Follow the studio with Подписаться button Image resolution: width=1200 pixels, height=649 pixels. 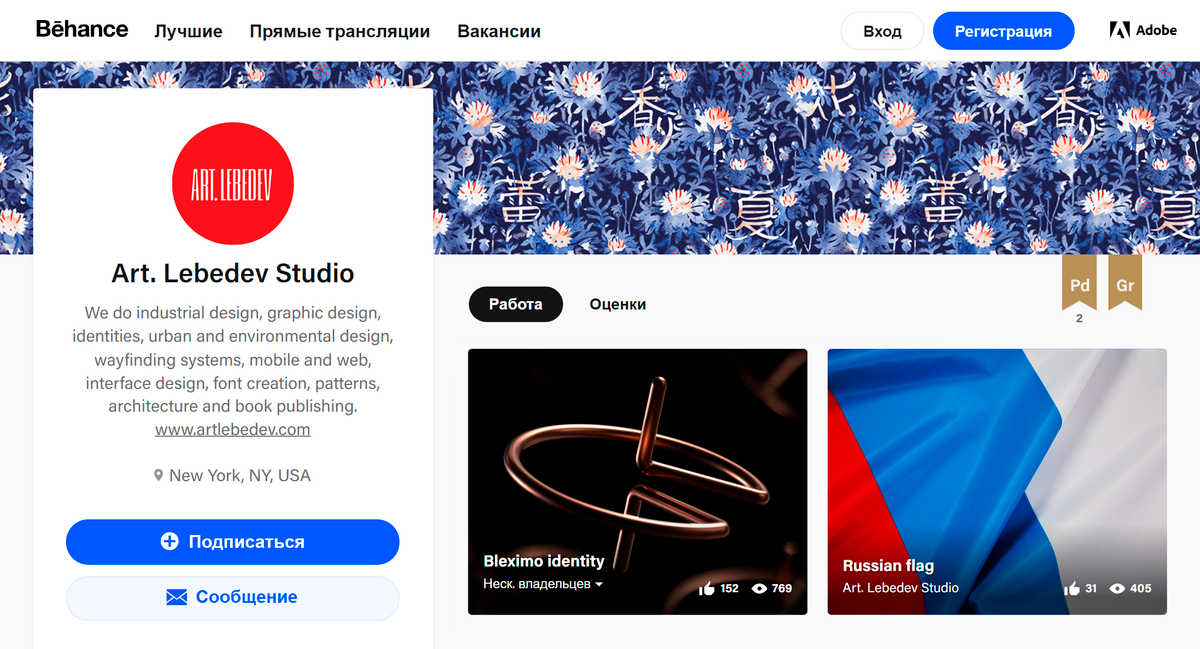(x=233, y=542)
